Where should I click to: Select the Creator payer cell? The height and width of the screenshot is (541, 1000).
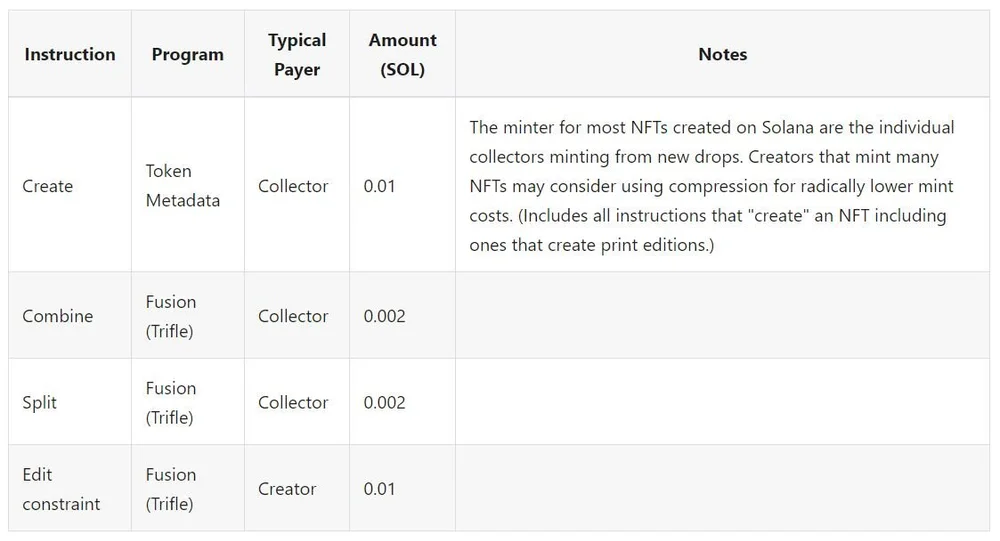pyautogui.click(x=287, y=489)
